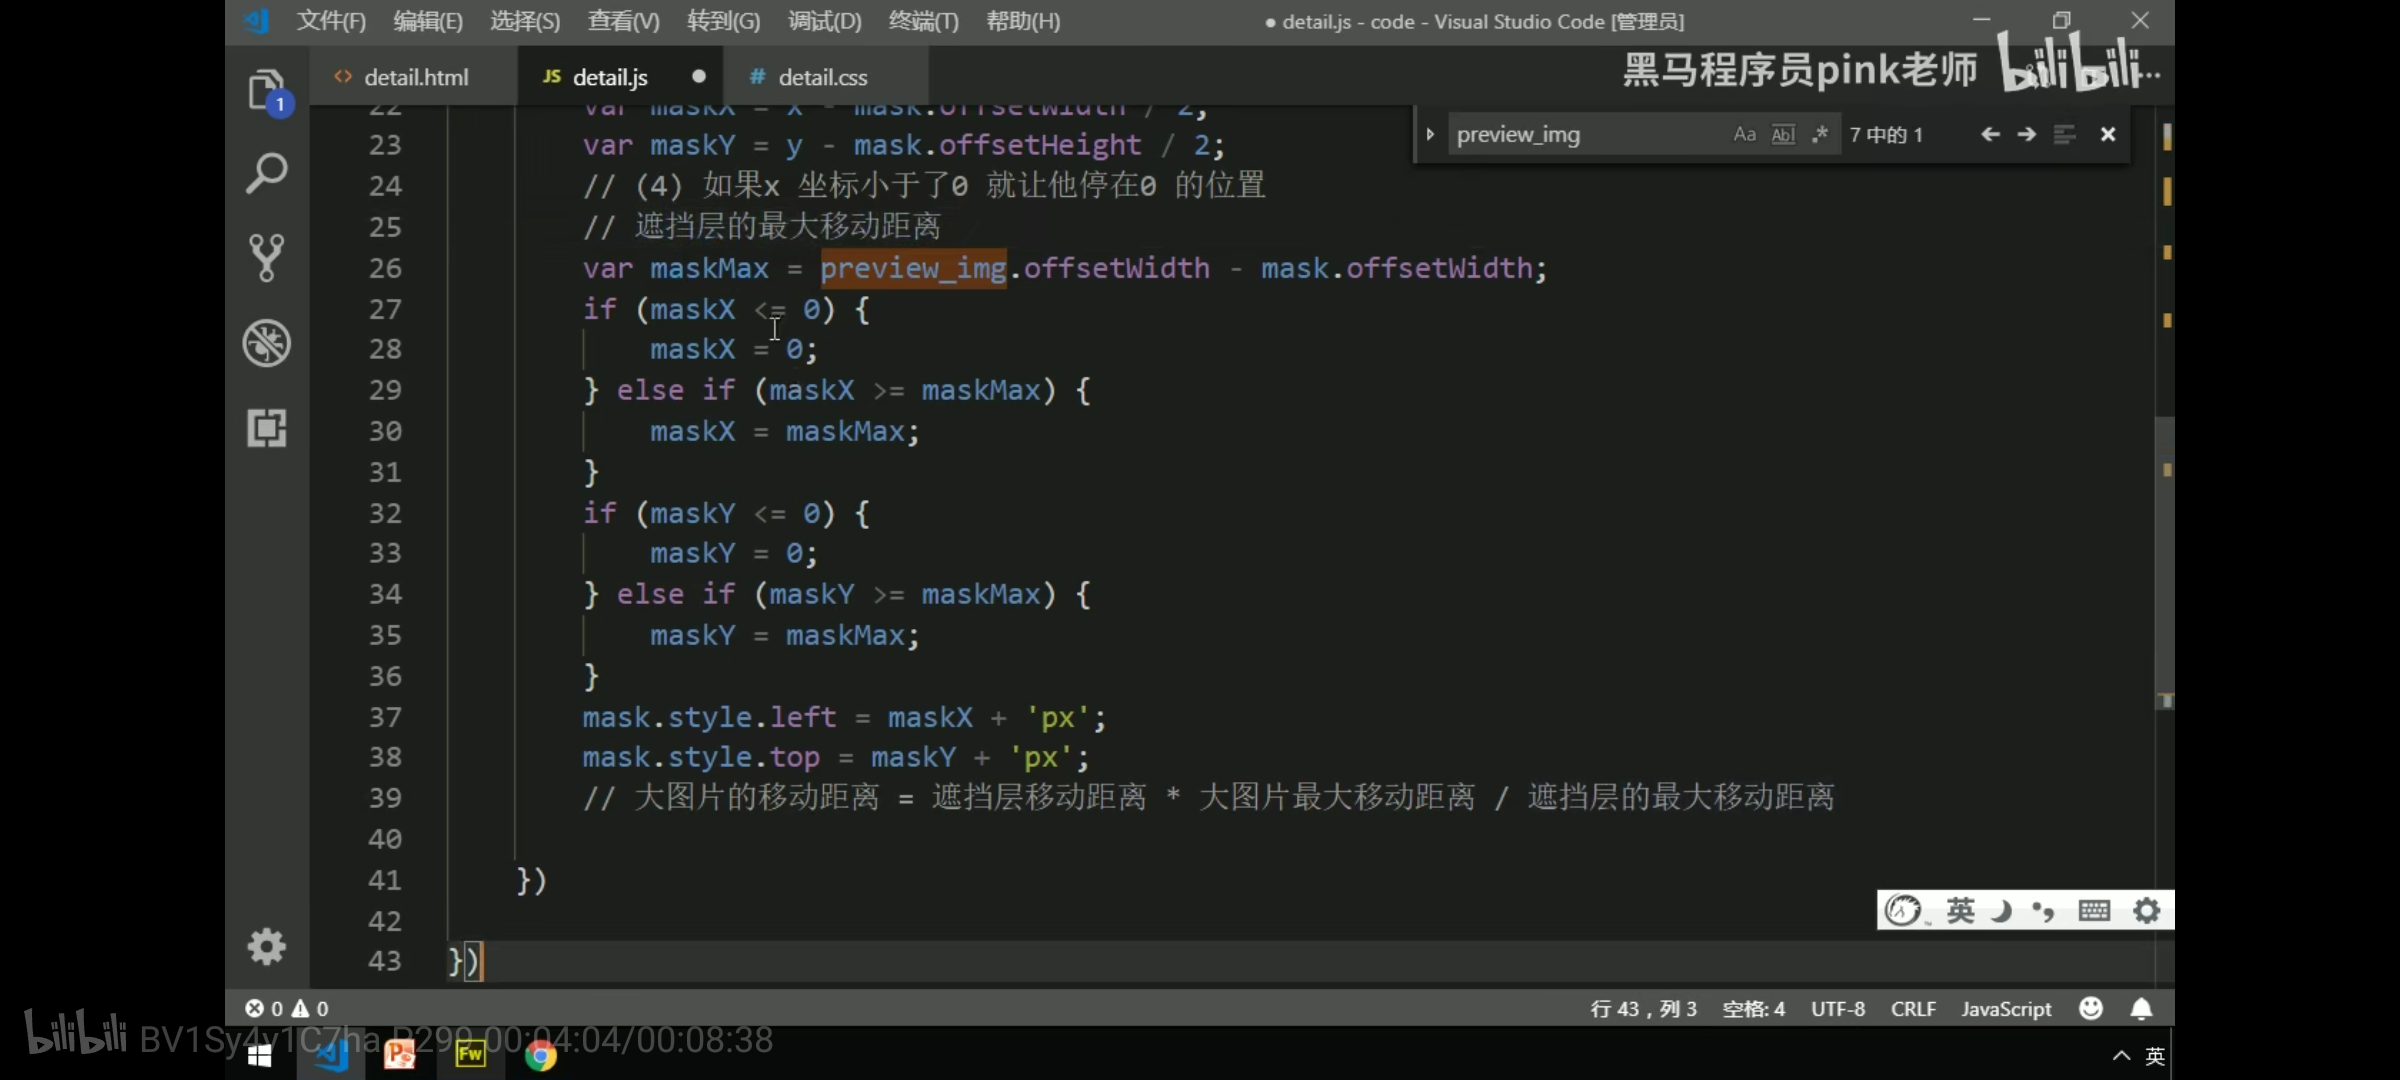2400x1080 pixels.
Task: Open the Manage gear at activity bar bottom
Action: click(267, 946)
